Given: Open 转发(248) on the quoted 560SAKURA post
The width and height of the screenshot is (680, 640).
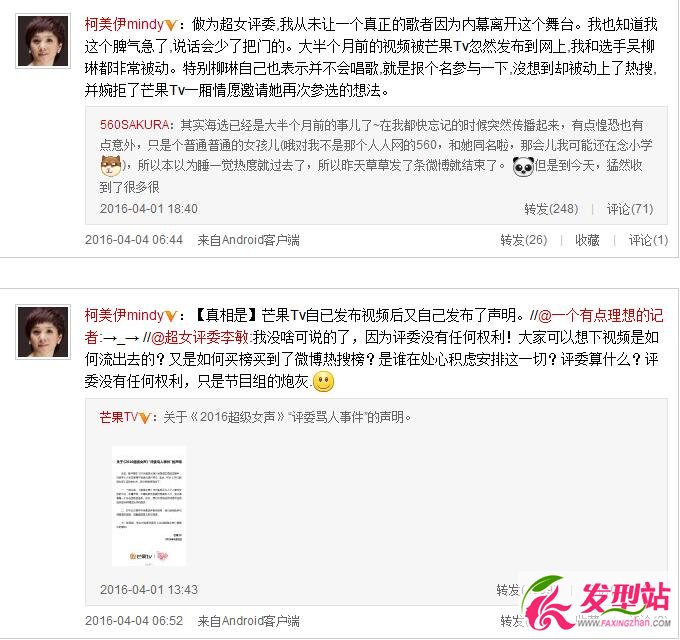Looking at the screenshot, I should click(x=551, y=209).
